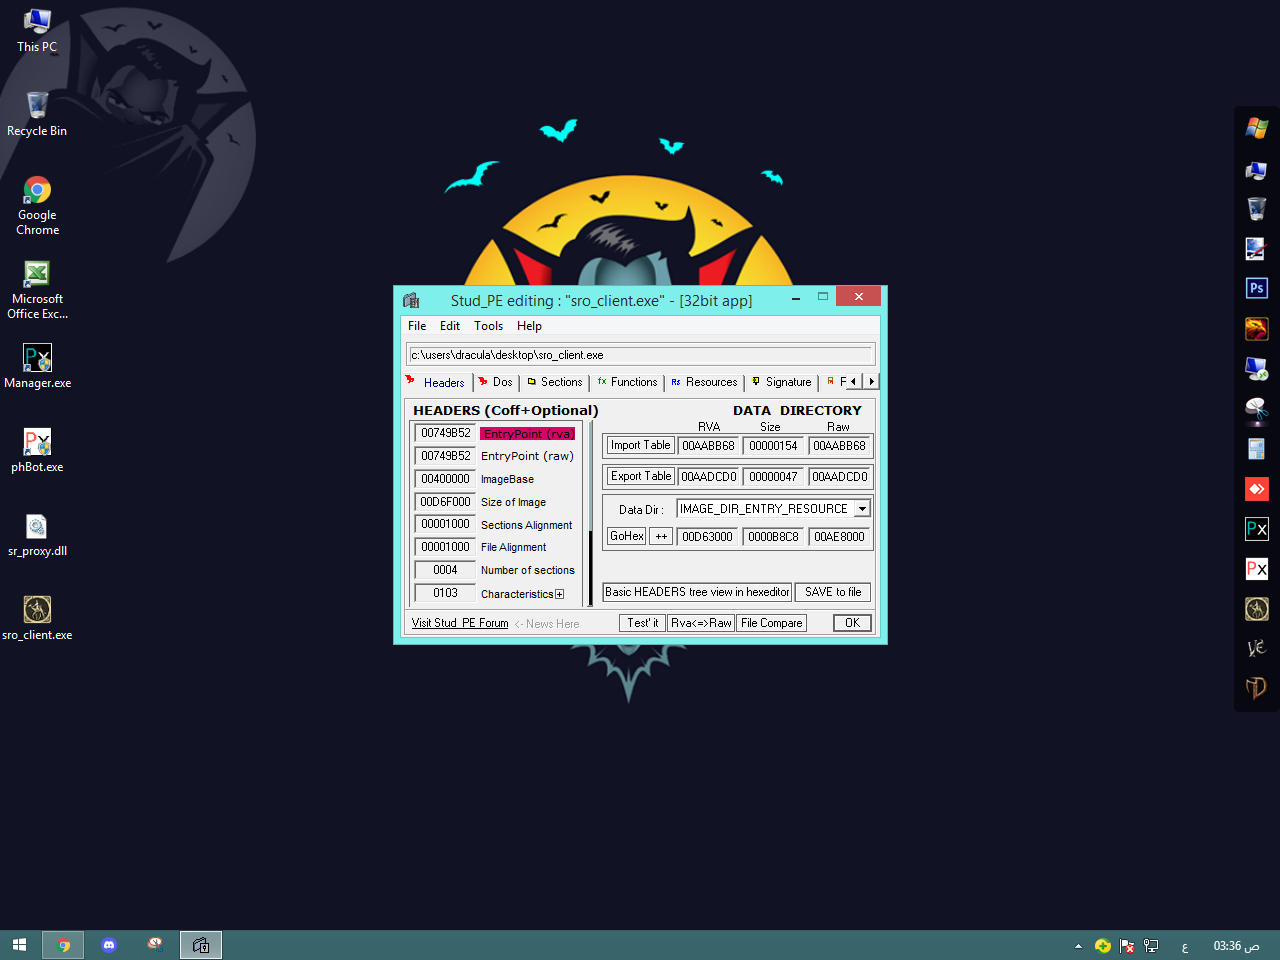Click the Size of Image value field
This screenshot has width=1280, height=960.
coord(445,502)
